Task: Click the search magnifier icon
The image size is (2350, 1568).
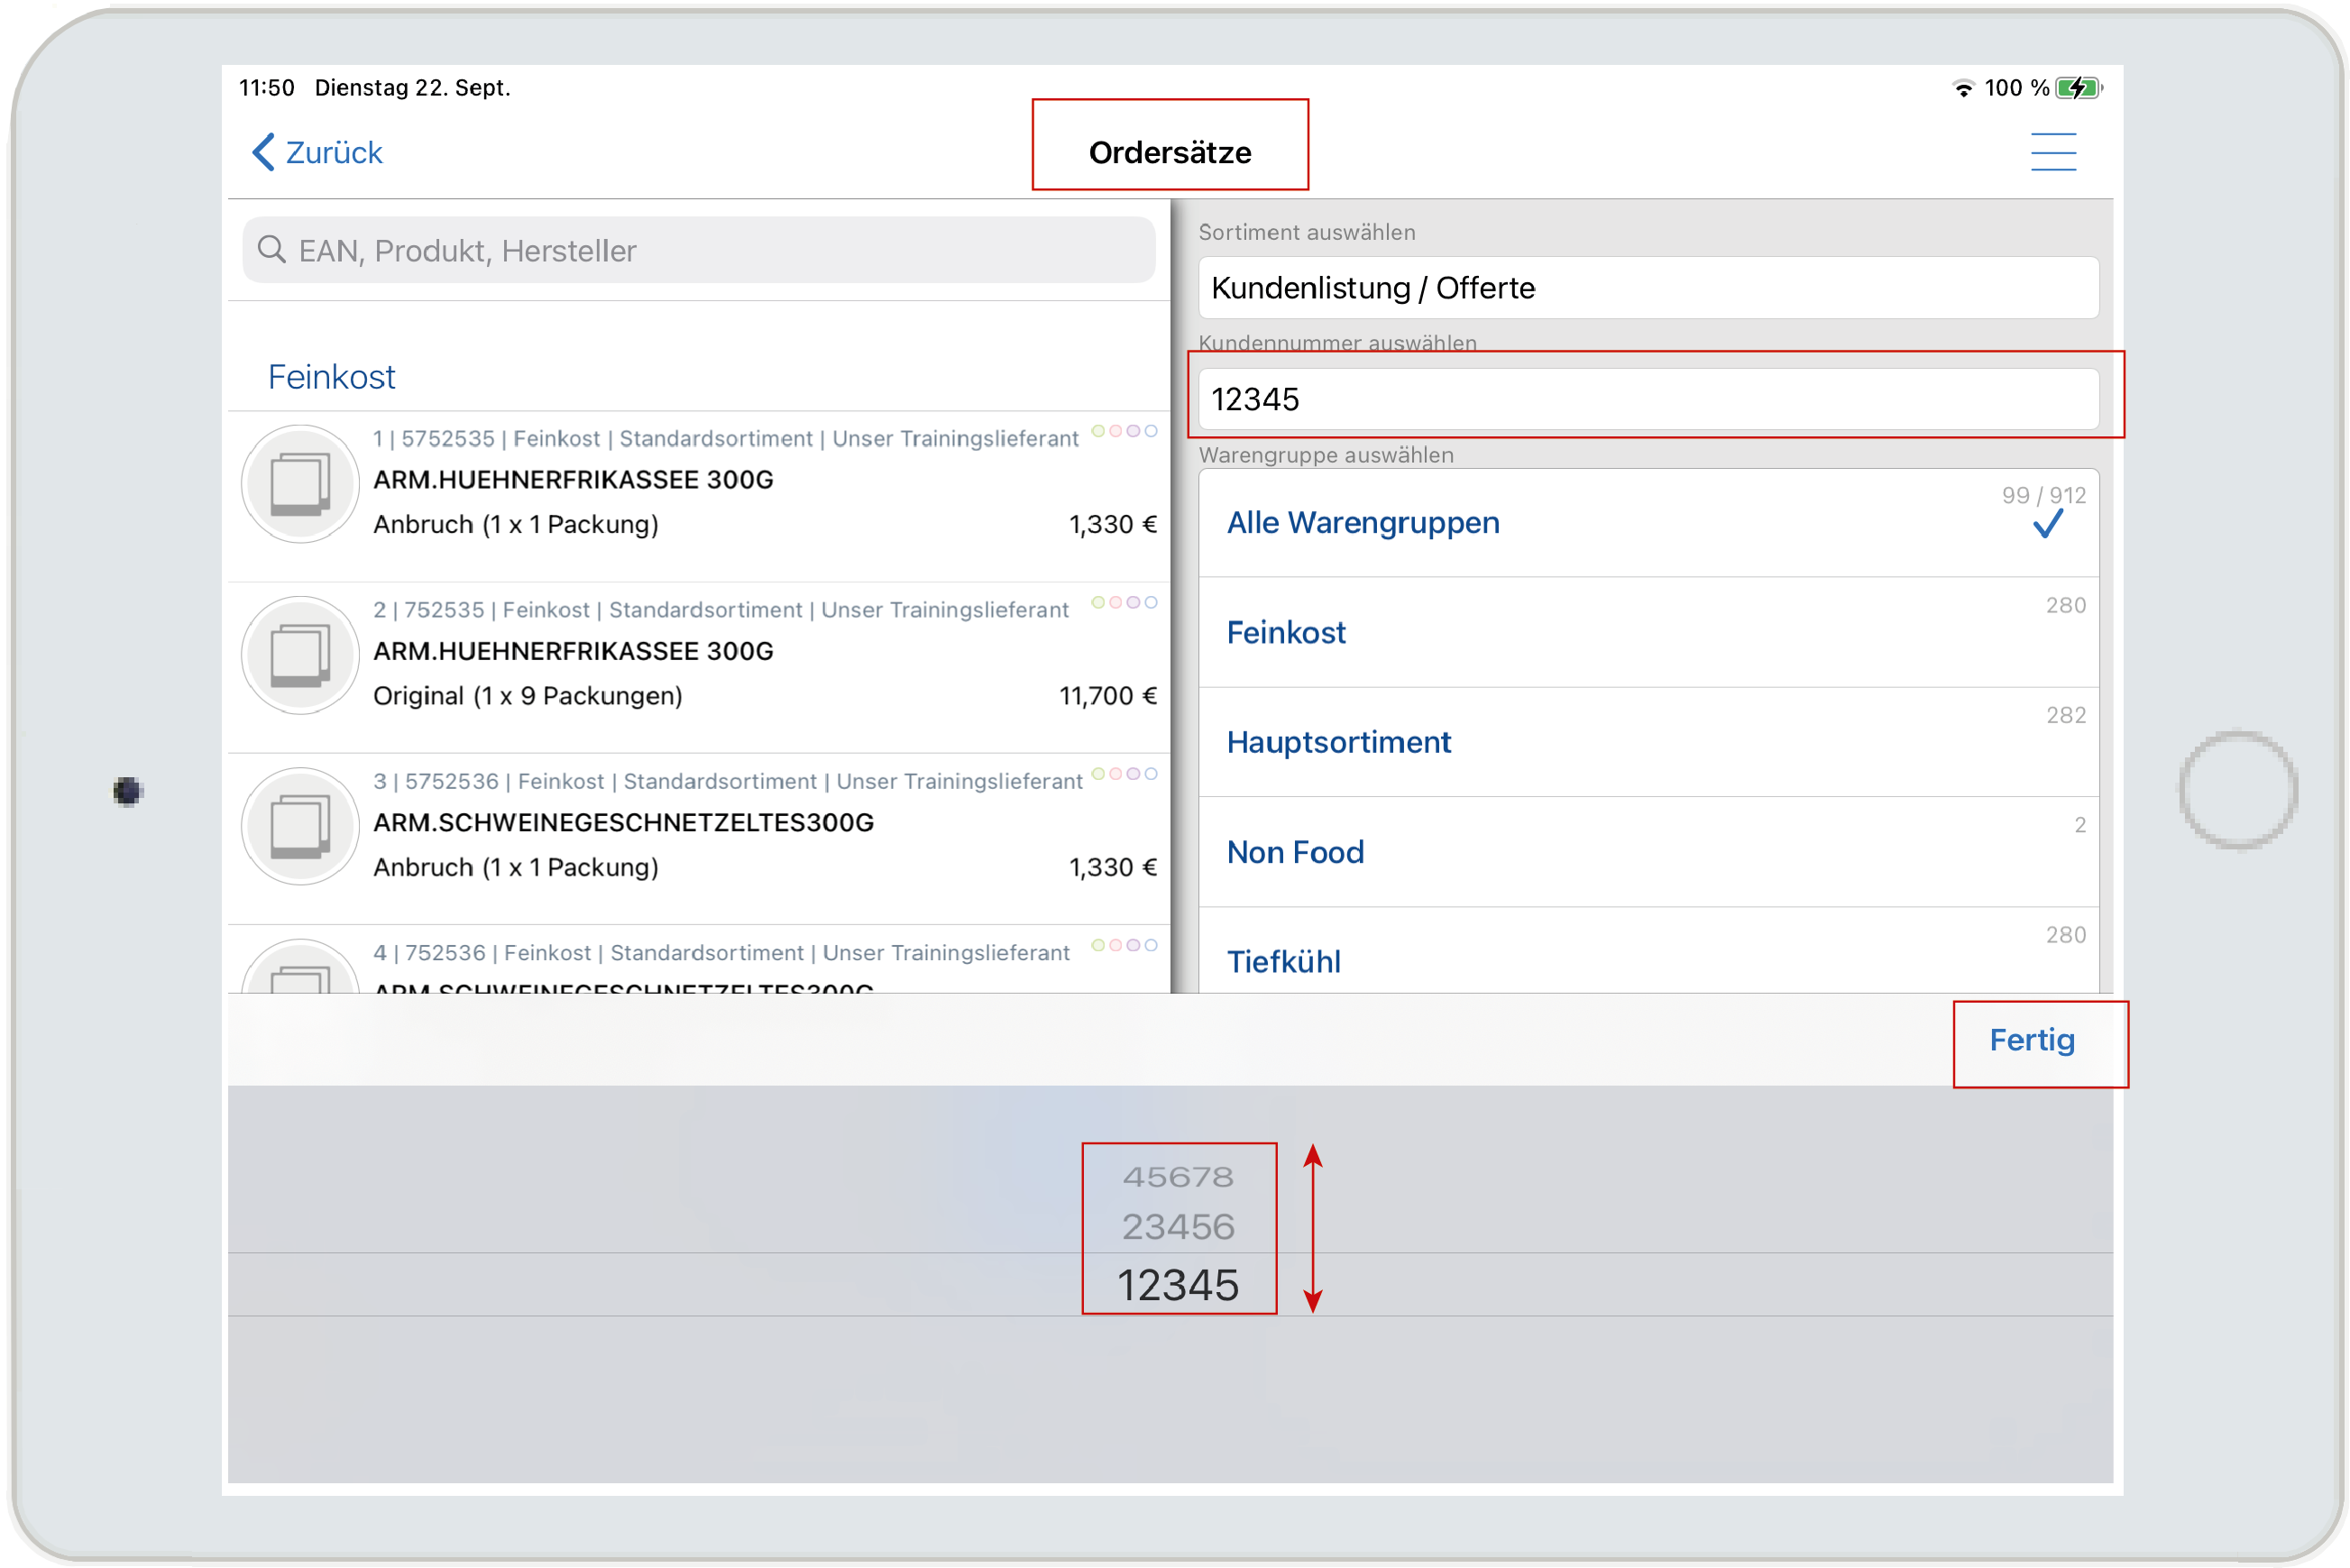Action: (x=271, y=249)
